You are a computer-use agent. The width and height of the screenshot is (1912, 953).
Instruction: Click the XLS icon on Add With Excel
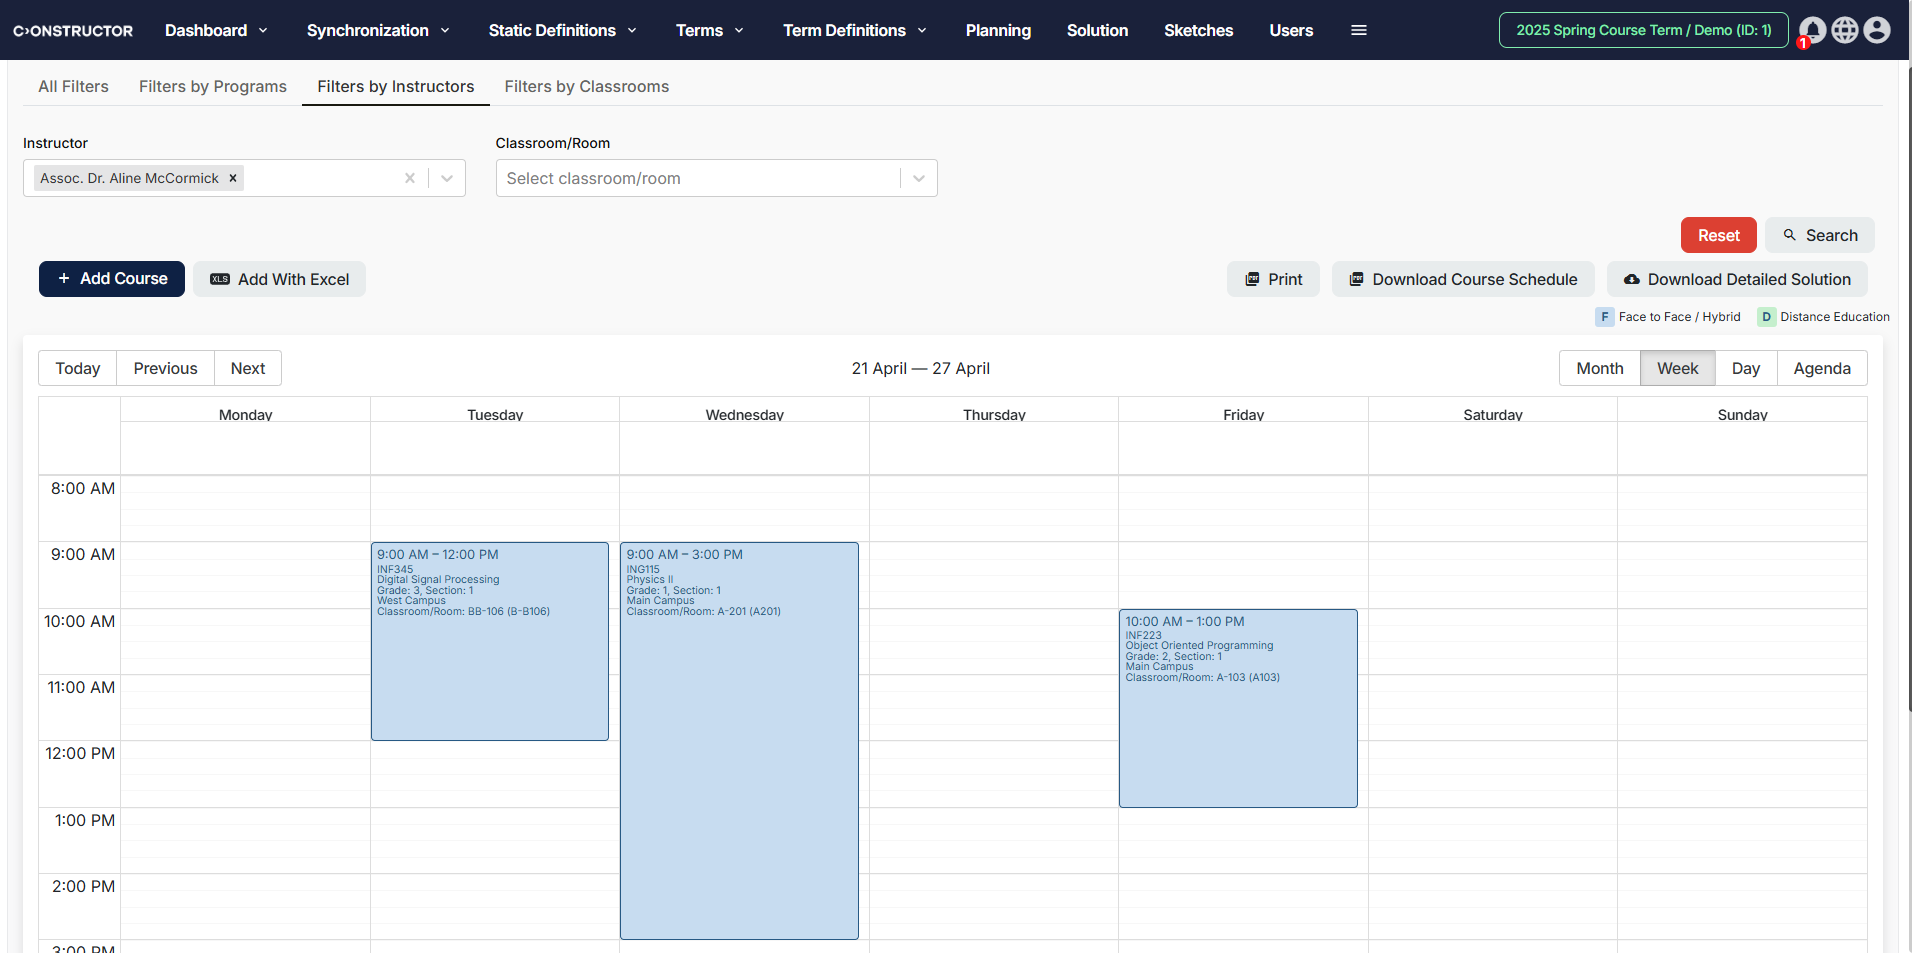click(x=220, y=279)
